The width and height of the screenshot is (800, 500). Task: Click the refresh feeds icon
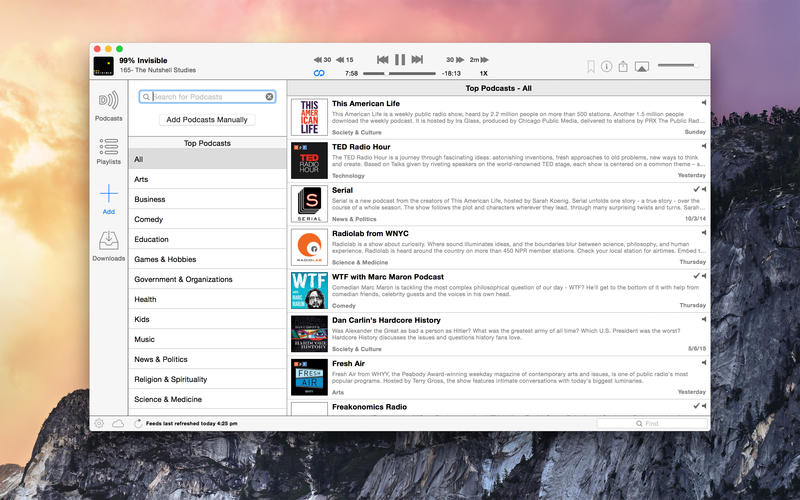click(137, 424)
